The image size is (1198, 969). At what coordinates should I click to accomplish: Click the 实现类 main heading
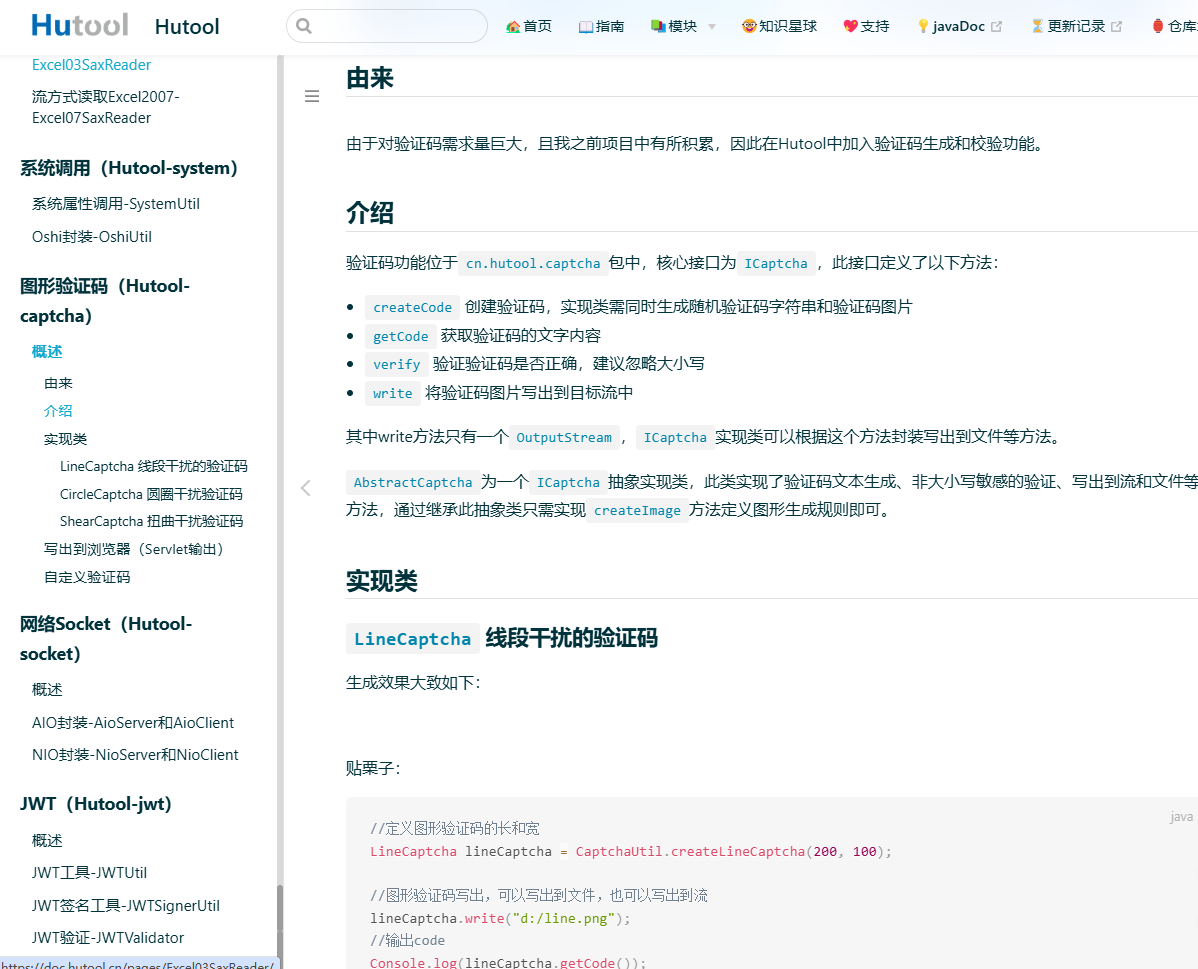pos(381,581)
